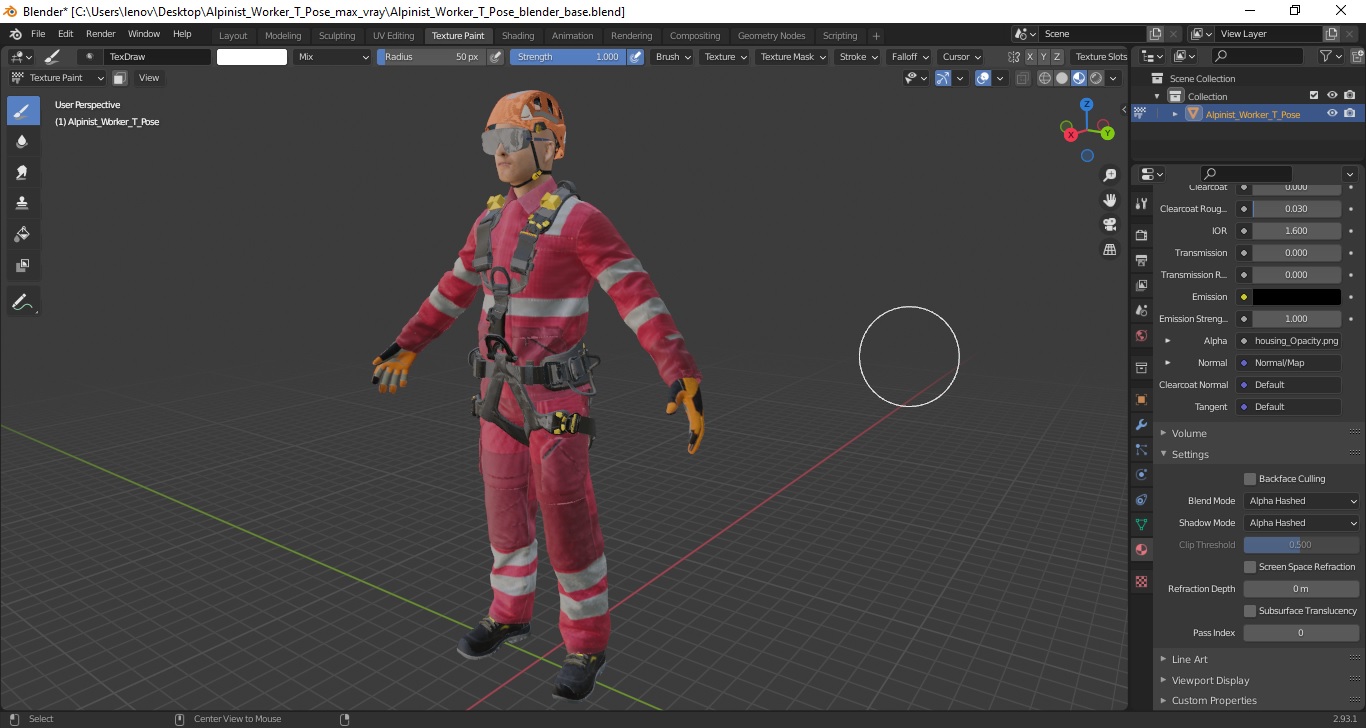Screen dimensions: 1366x728
Task: Open Material properties tab icon
Action: (1141, 549)
